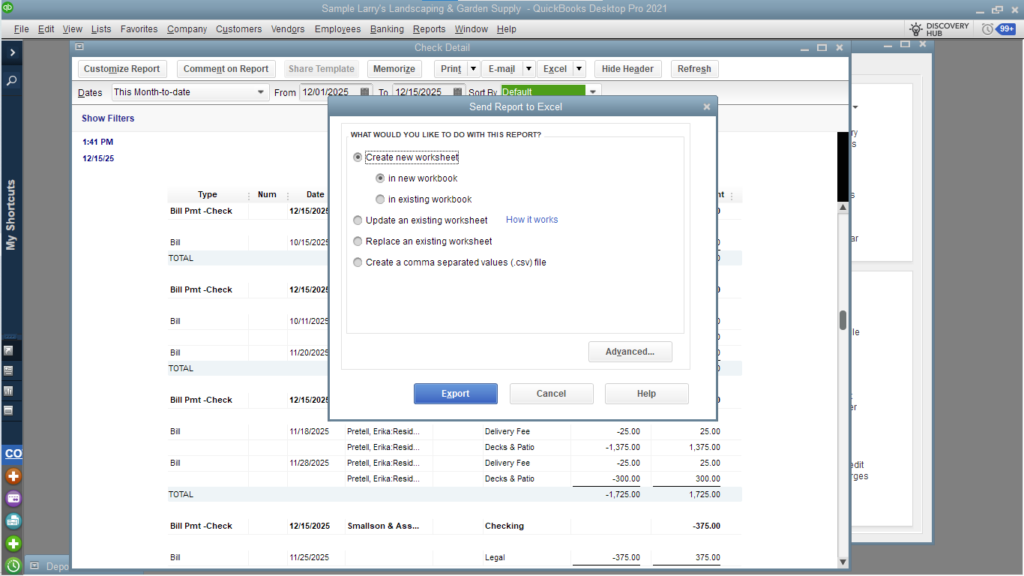The width and height of the screenshot is (1024, 576).
Task: Open the Print button dropdown arrow
Action: [472, 69]
